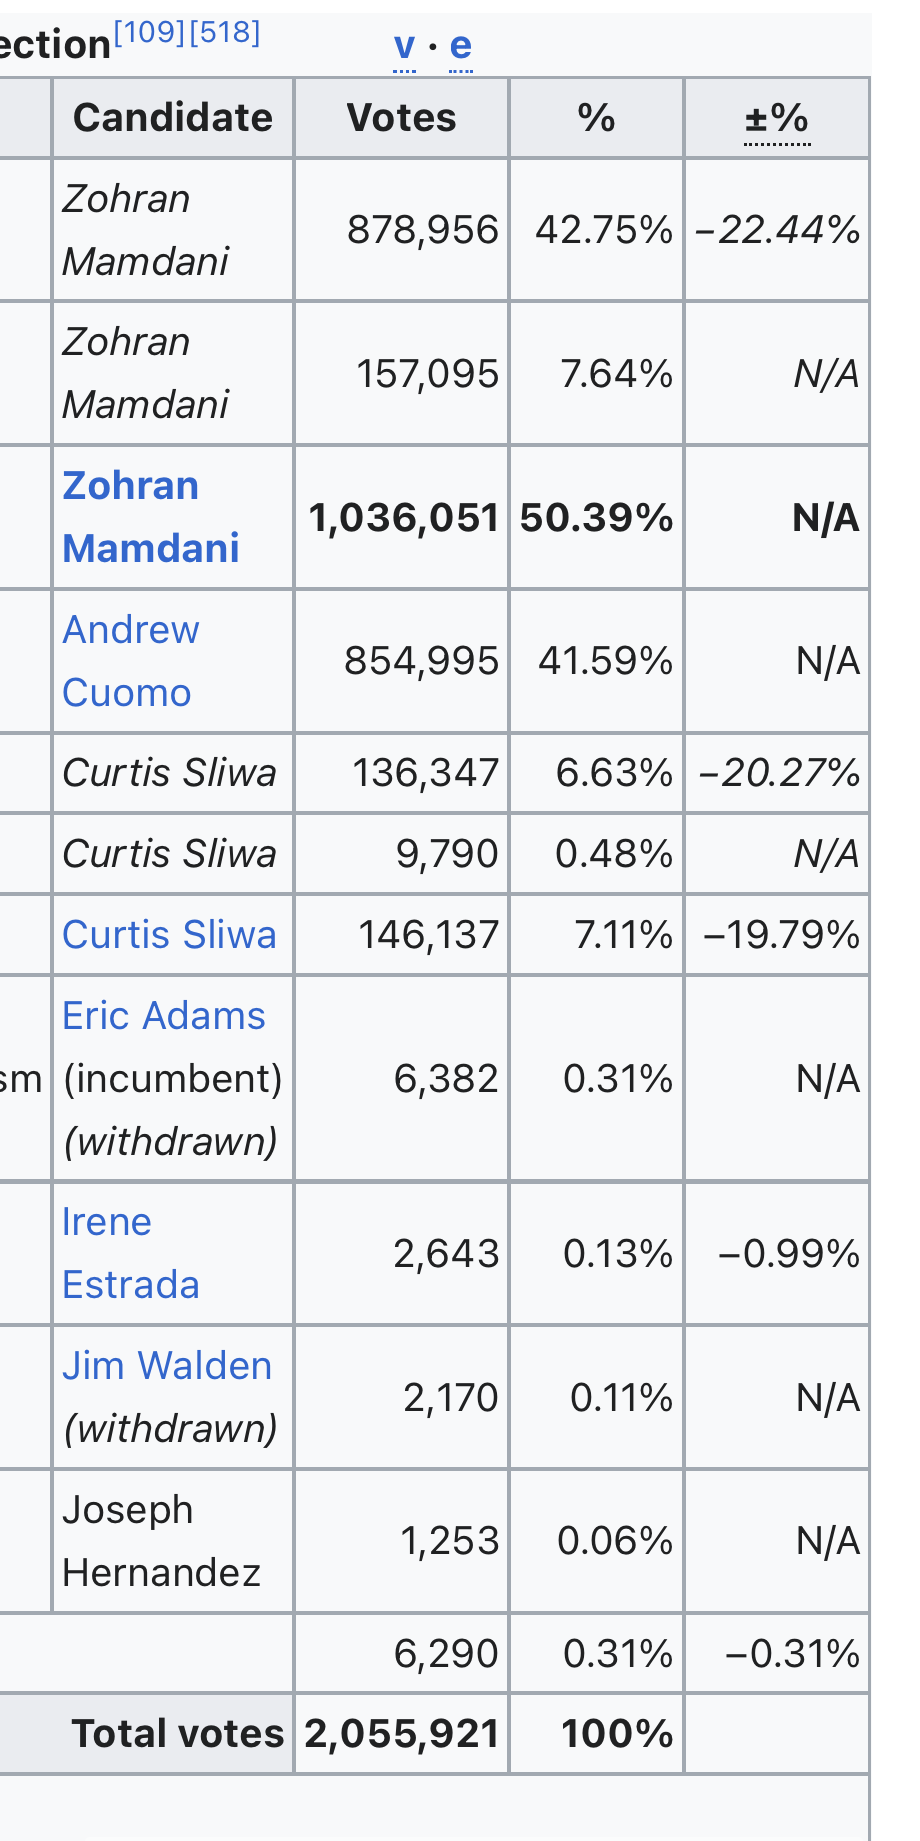
Task: Click the Joseph Hernandez candidate cell
Action: (x=160, y=1541)
